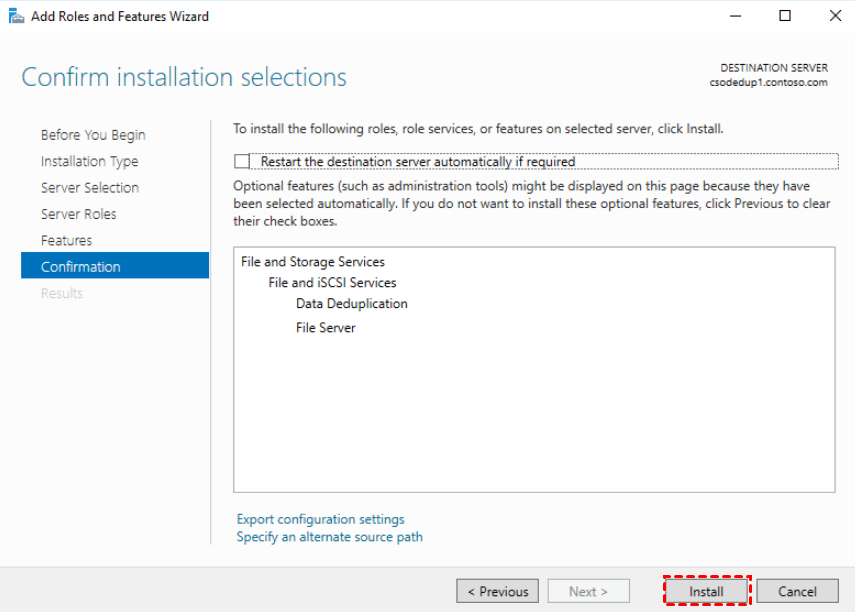Select File and iSCSI Services entry
Screen dimensions: 855x612
(332, 283)
